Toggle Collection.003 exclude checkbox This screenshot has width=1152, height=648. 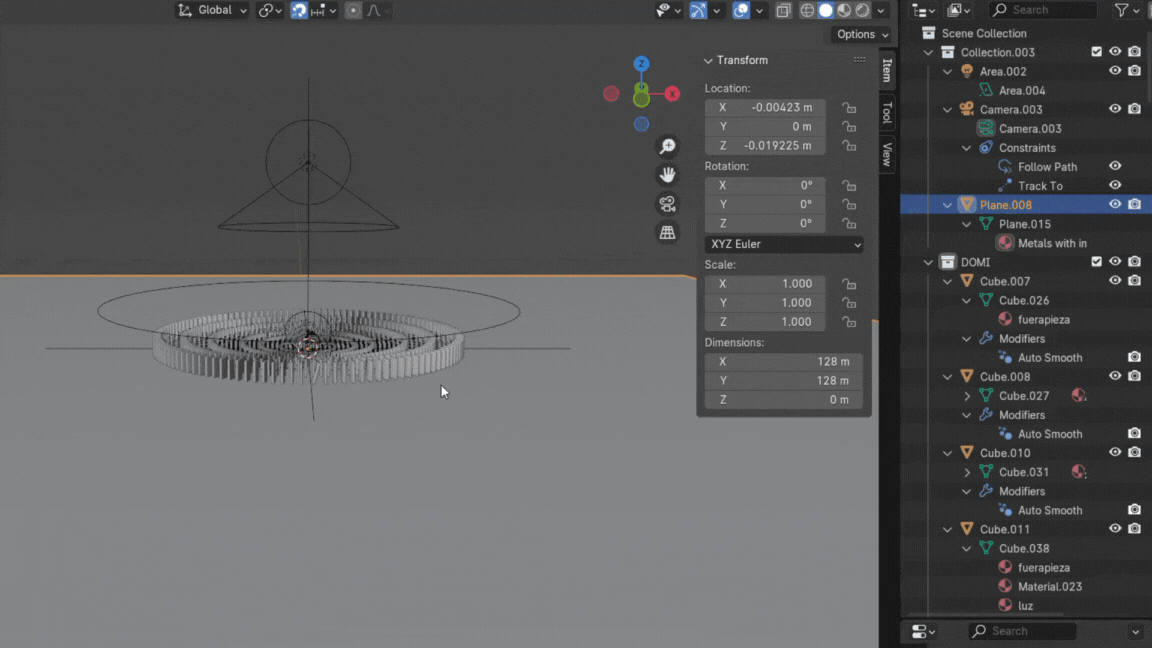(x=1096, y=52)
